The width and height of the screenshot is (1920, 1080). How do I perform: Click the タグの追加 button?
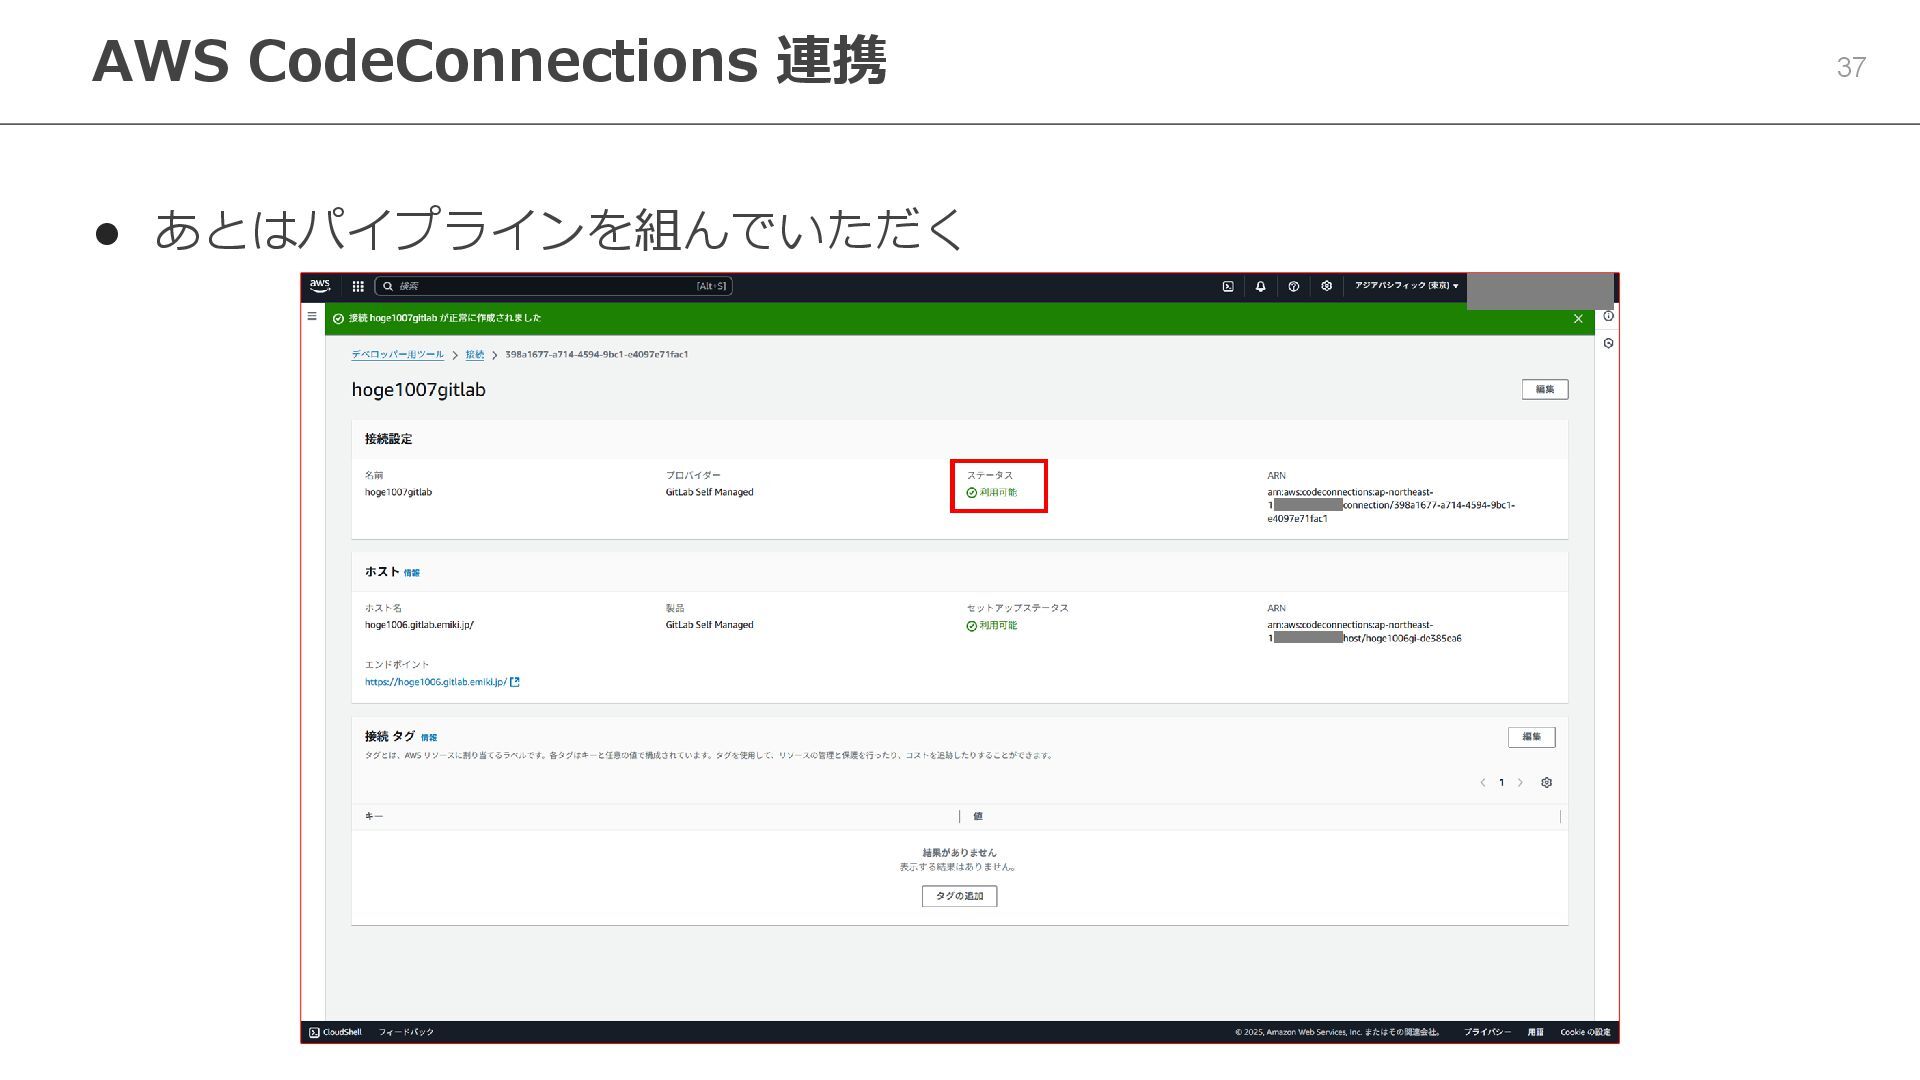(959, 896)
